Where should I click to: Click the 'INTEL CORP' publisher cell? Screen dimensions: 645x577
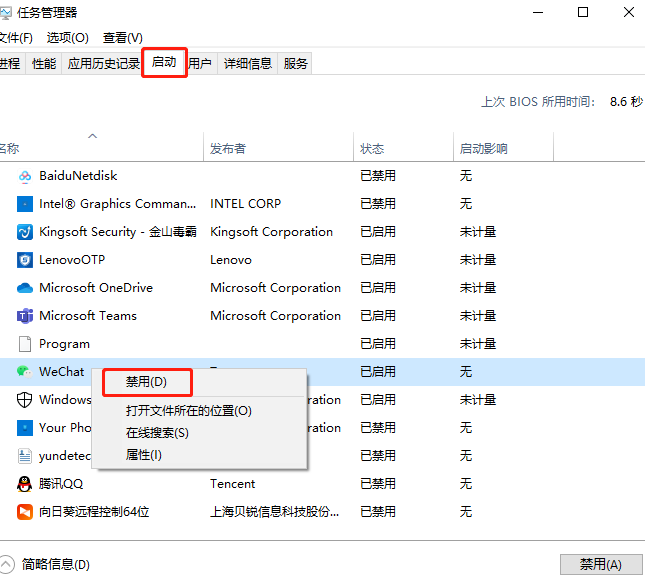246,204
